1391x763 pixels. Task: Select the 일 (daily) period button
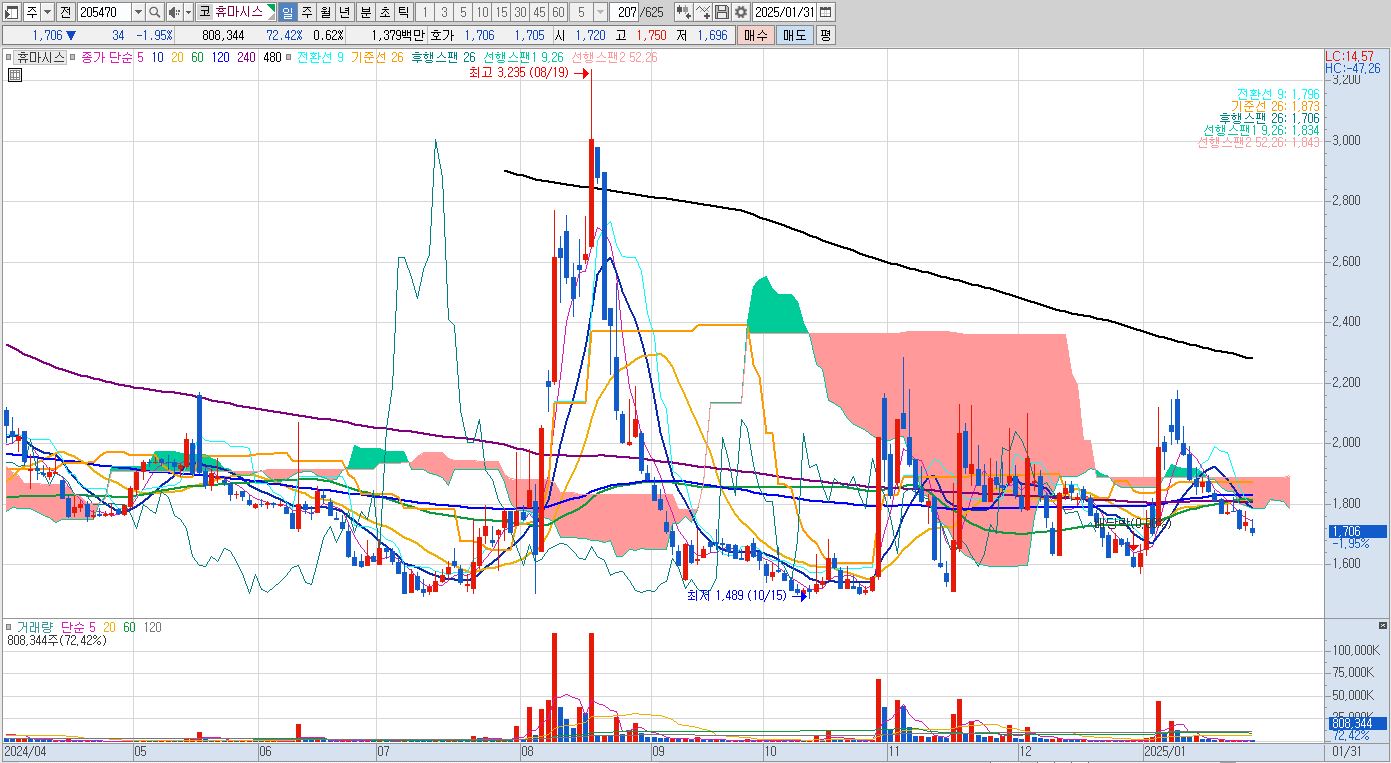tap(288, 12)
